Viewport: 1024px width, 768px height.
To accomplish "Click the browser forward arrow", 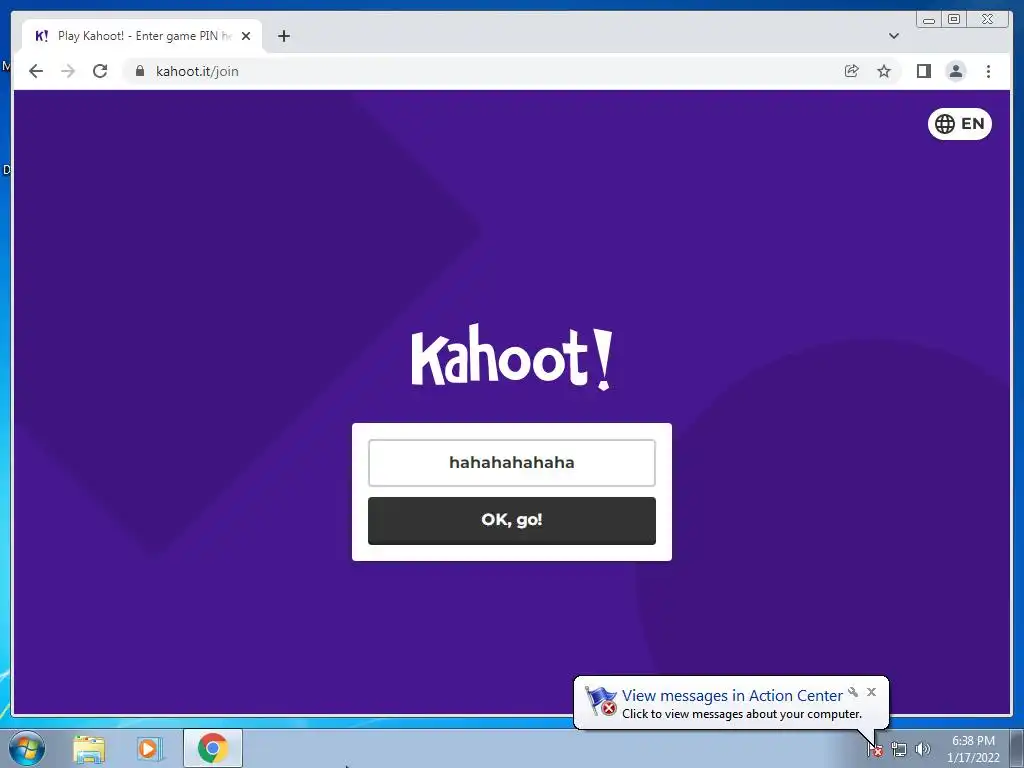I will 68,71.
